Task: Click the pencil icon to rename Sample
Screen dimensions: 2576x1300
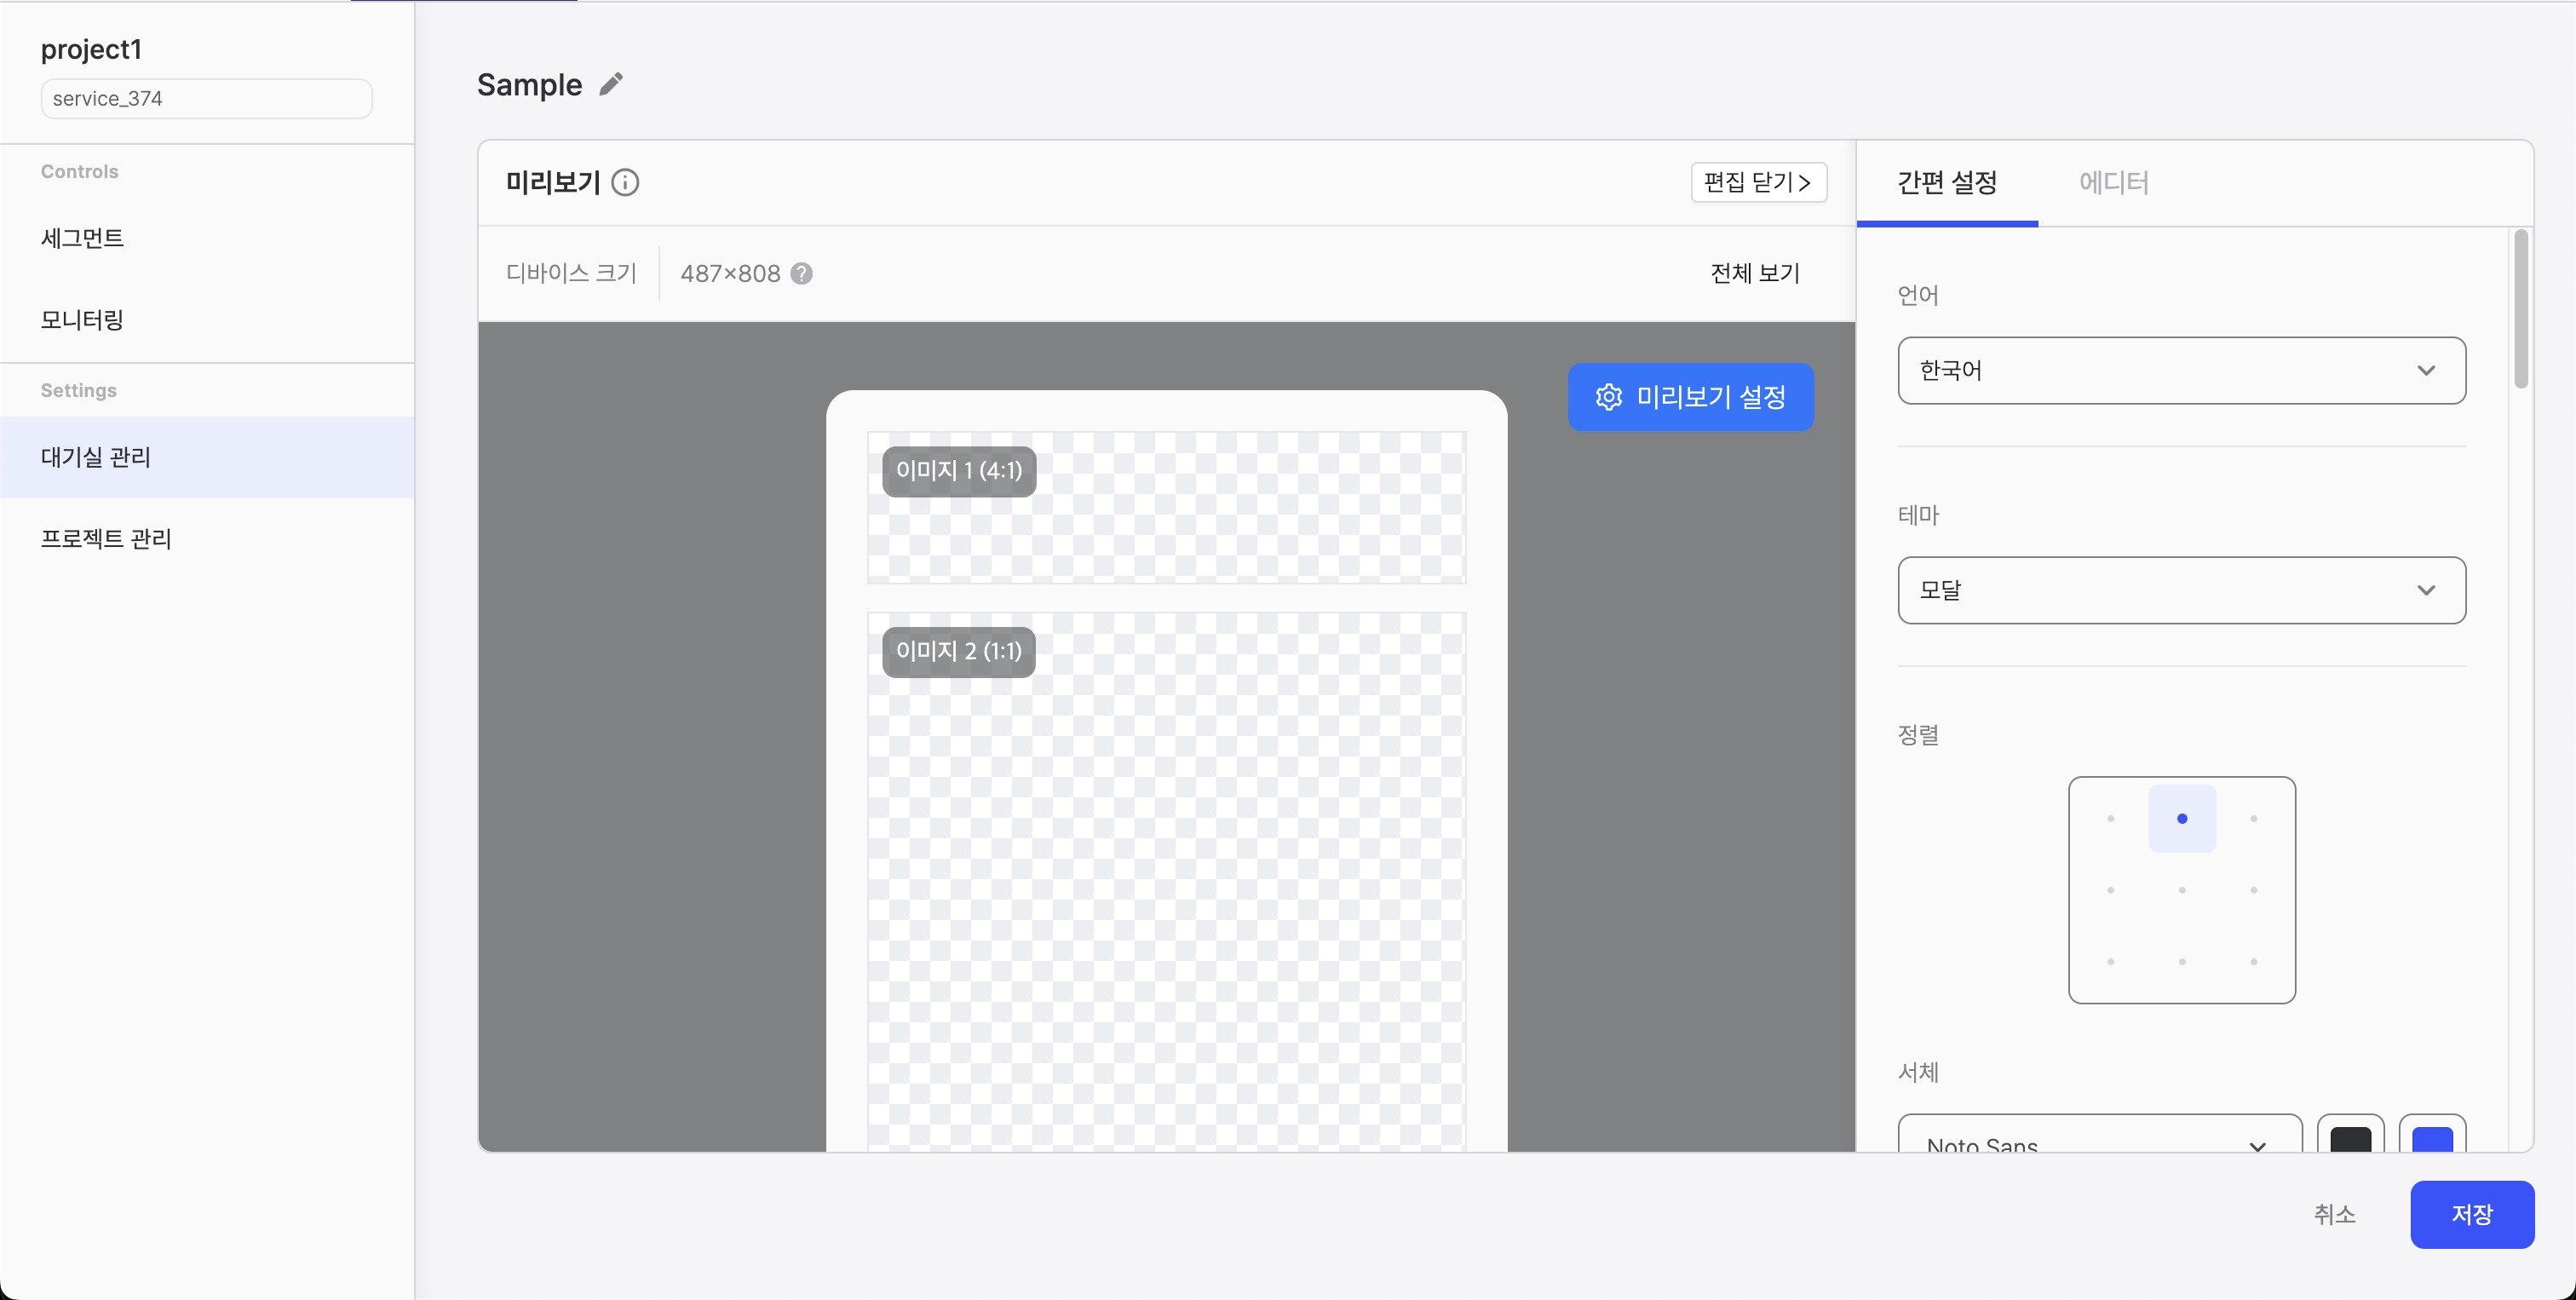Action: [x=612, y=84]
